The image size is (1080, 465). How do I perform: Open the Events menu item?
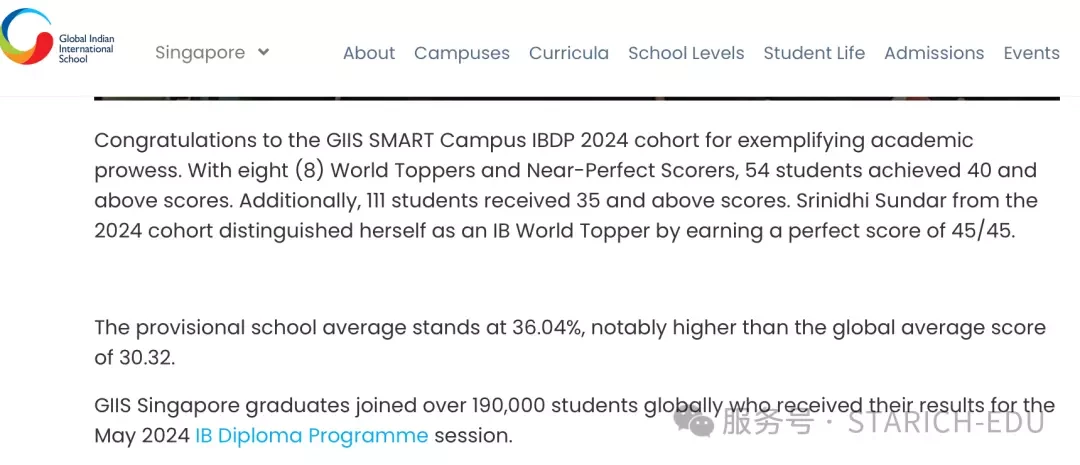[x=1031, y=53]
